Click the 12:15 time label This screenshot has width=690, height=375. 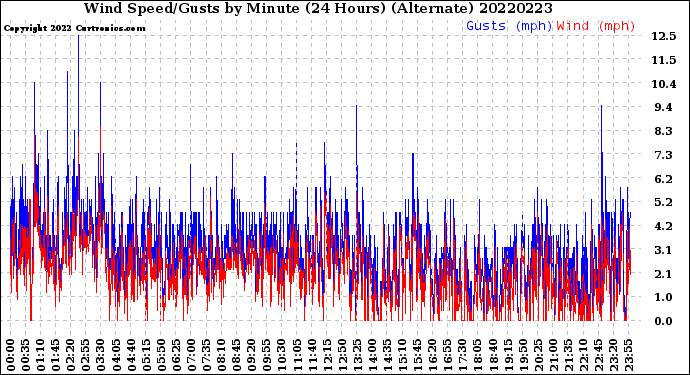click(x=327, y=355)
